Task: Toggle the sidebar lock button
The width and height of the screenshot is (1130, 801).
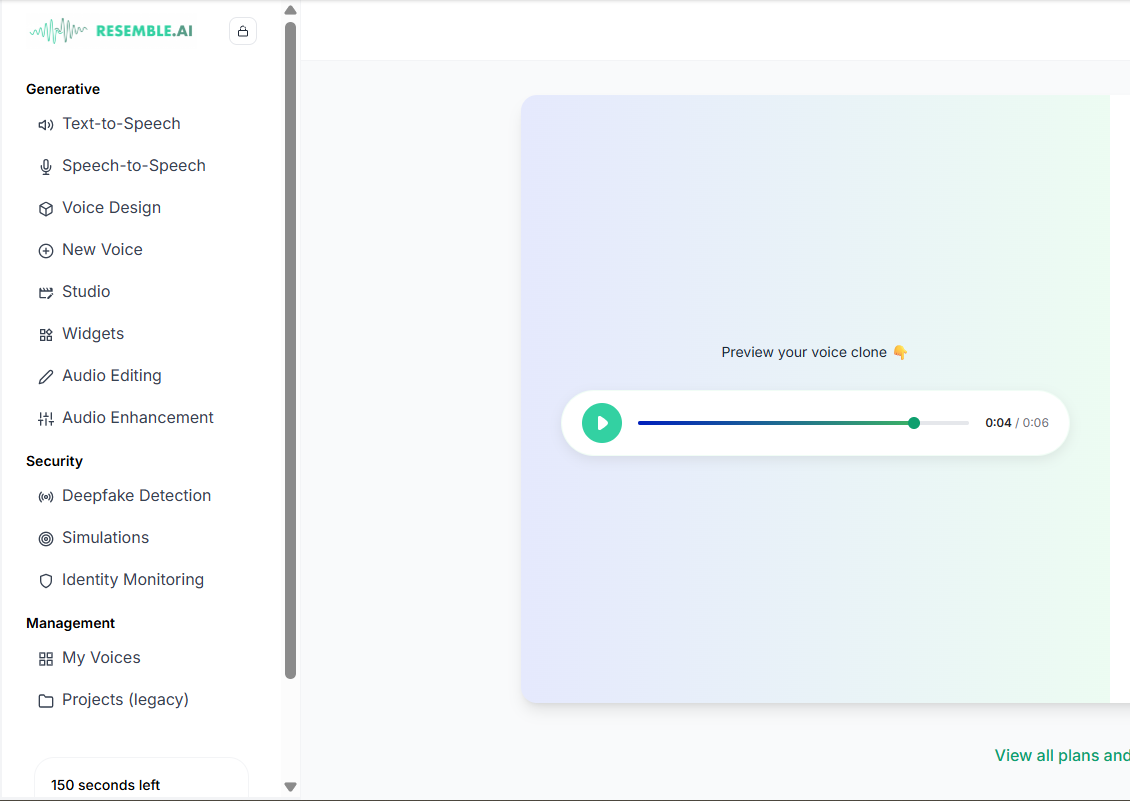Action: pos(243,31)
